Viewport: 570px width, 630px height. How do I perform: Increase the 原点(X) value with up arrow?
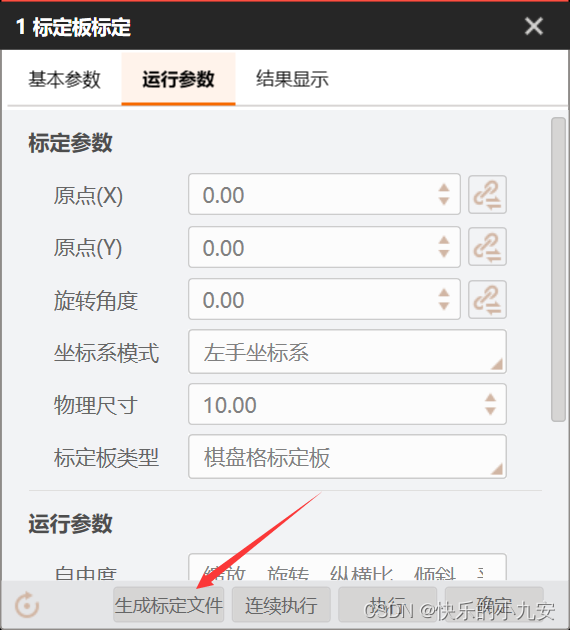click(x=444, y=188)
